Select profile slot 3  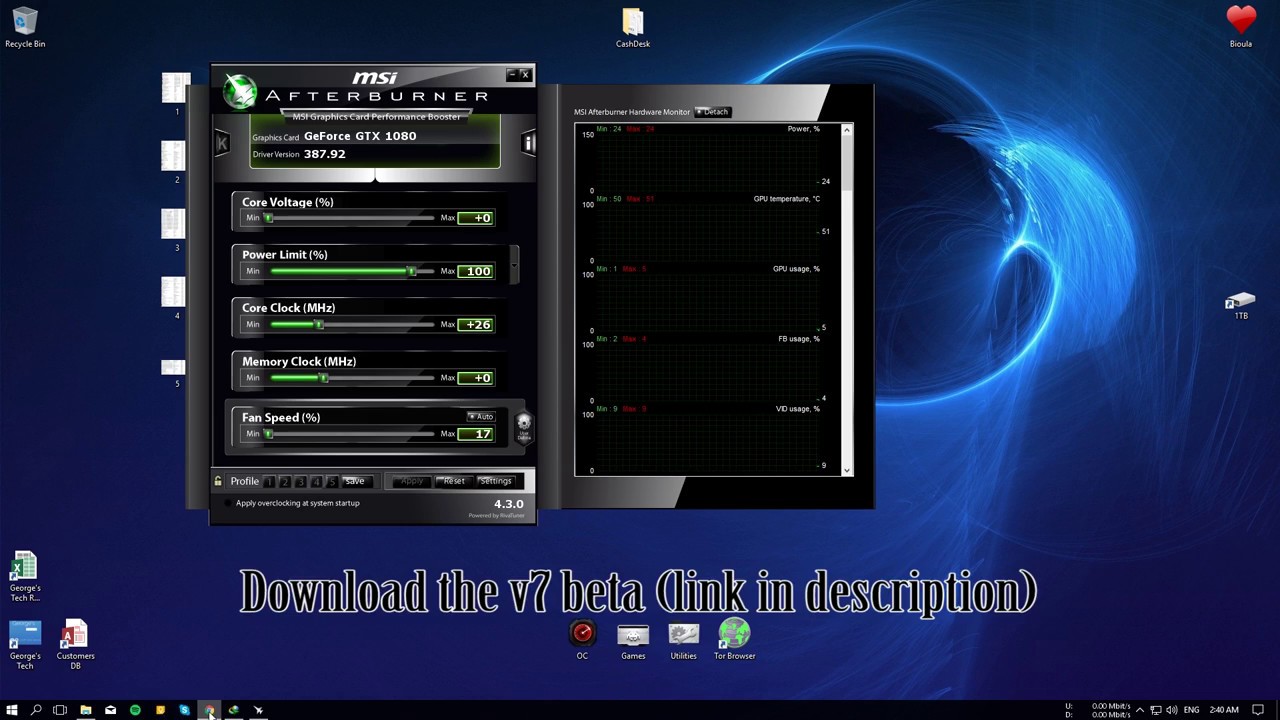click(300, 481)
